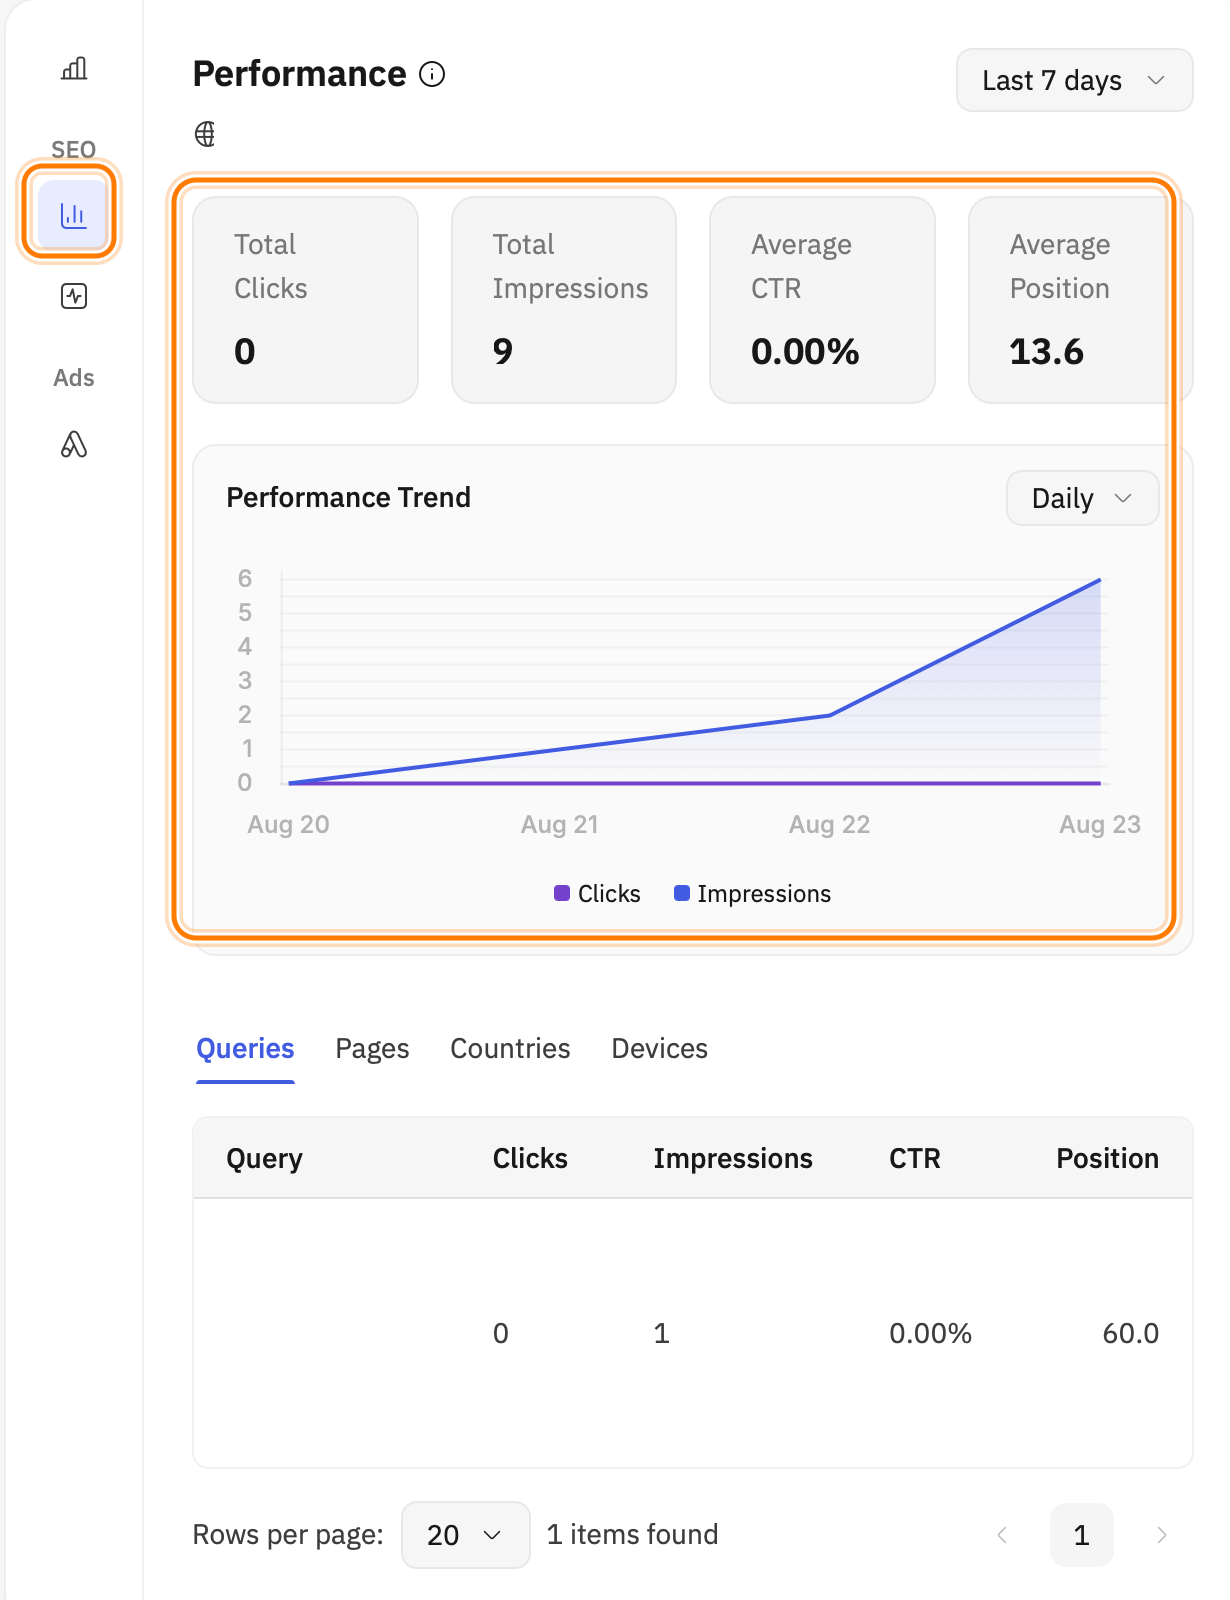Image resolution: width=1230 pixels, height=1600 pixels.
Task: Switch to the Pages tab
Action: coord(372,1048)
